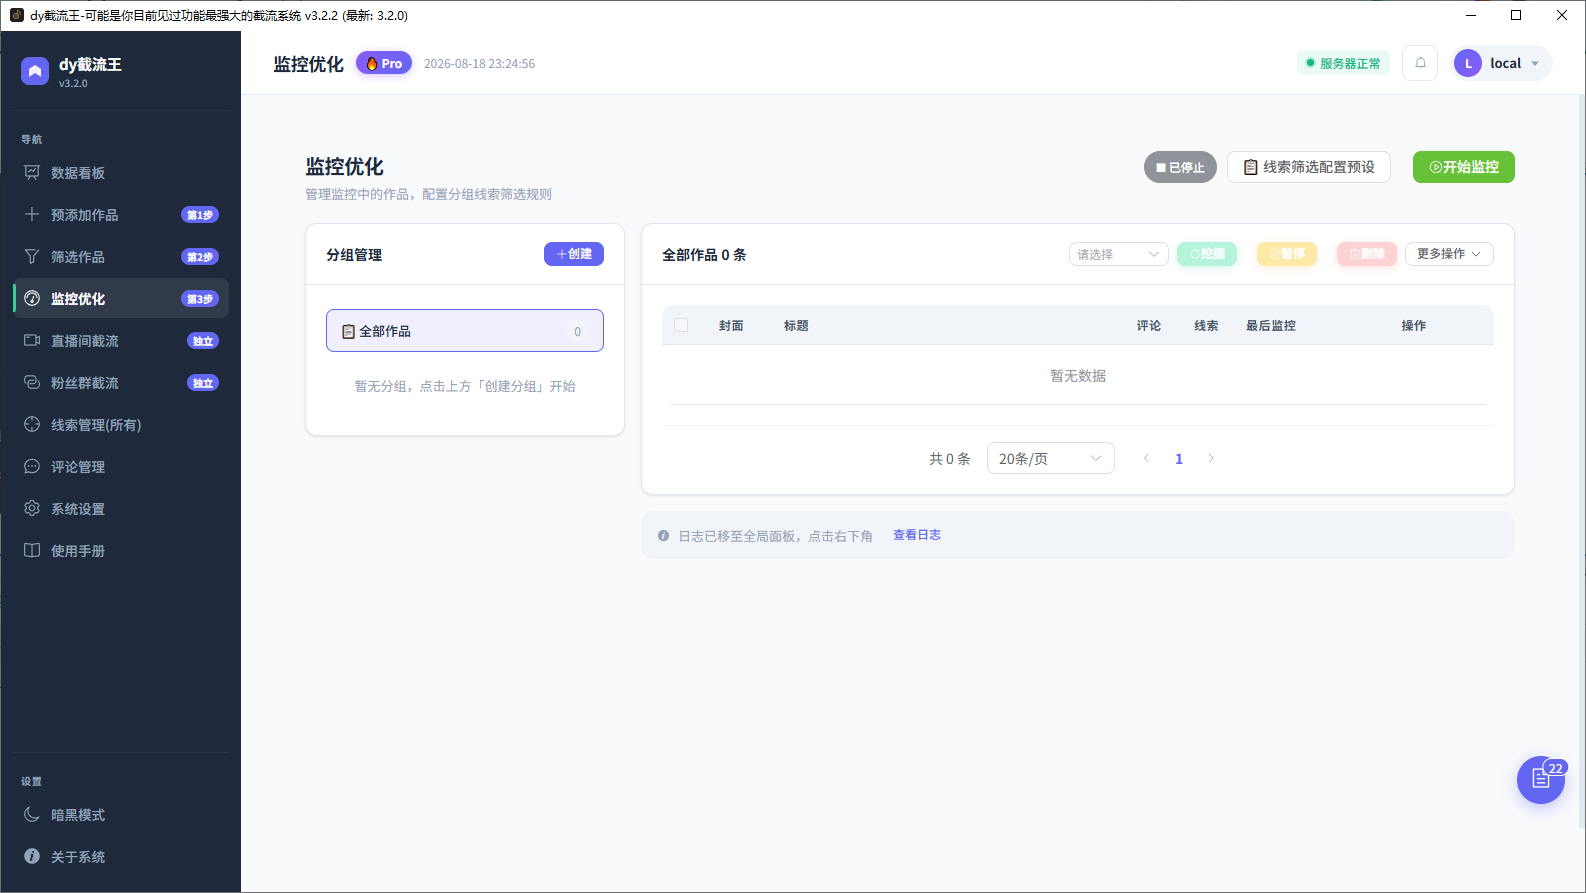The width and height of the screenshot is (1586, 893).
Task: Click the 数据看板 dashboard icon in sidebar
Action: click(32, 173)
